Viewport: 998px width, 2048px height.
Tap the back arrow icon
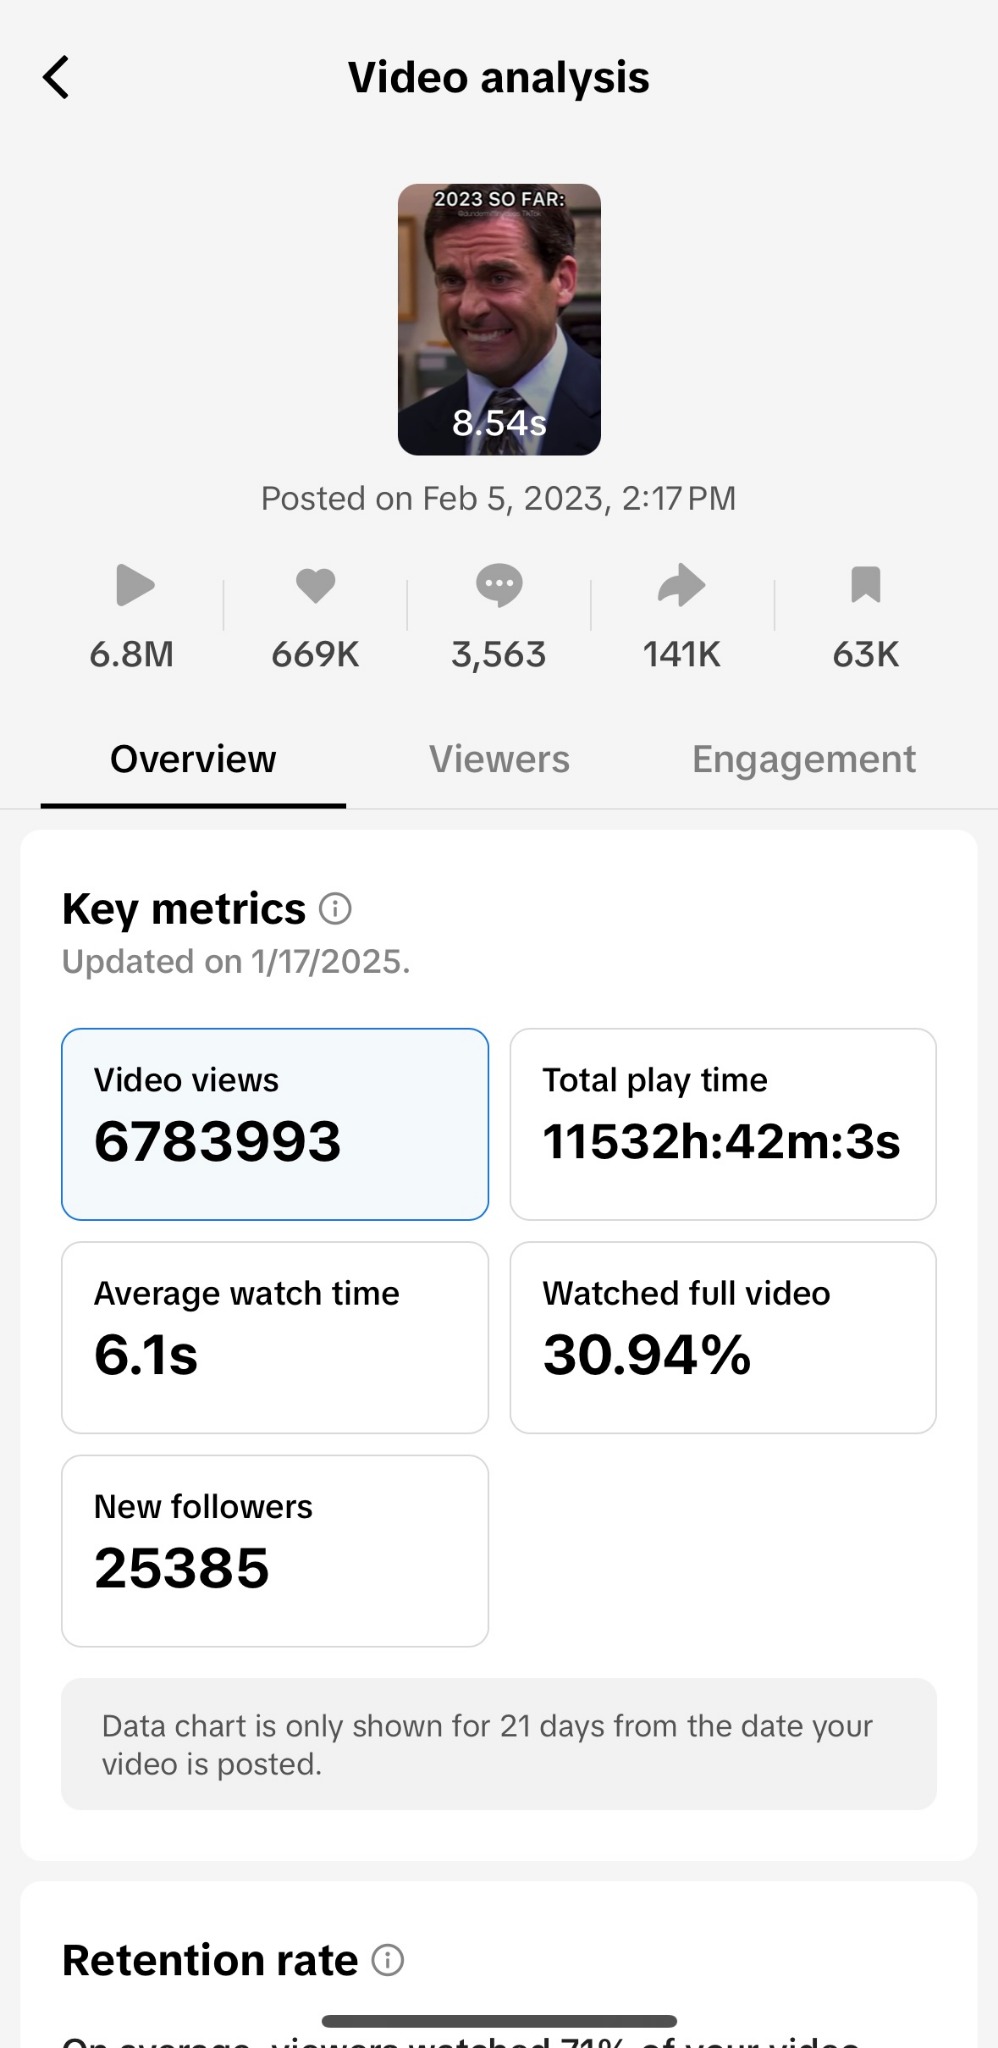[57, 78]
